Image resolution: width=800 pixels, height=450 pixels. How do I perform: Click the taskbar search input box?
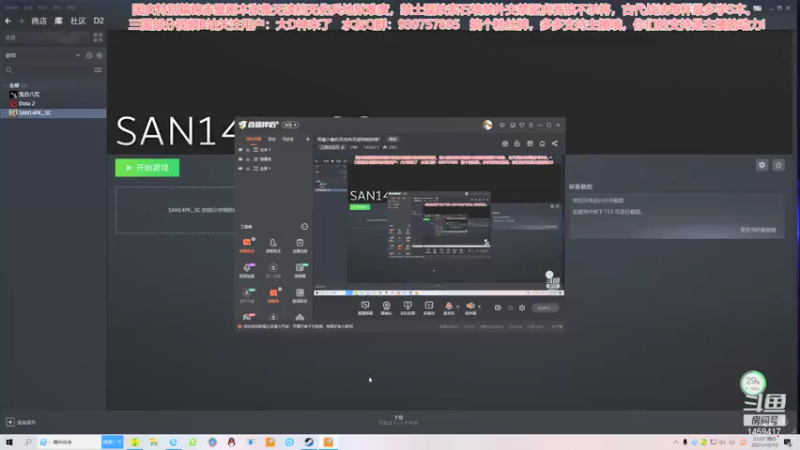pos(69,442)
